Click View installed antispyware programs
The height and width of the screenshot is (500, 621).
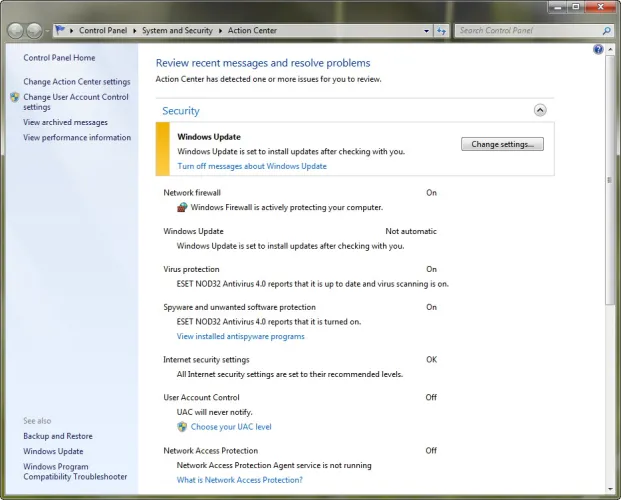click(x=241, y=336)
